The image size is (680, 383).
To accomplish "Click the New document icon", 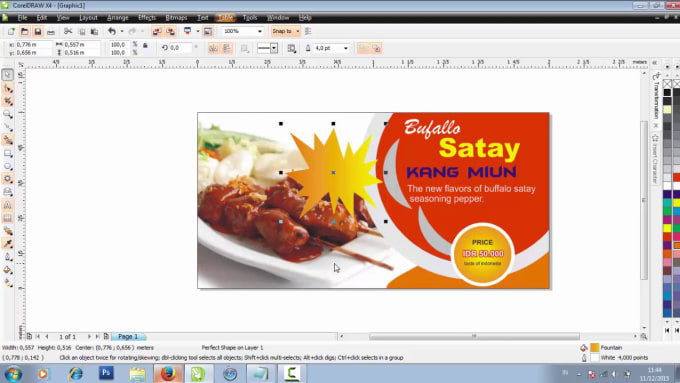I will 11,31.
